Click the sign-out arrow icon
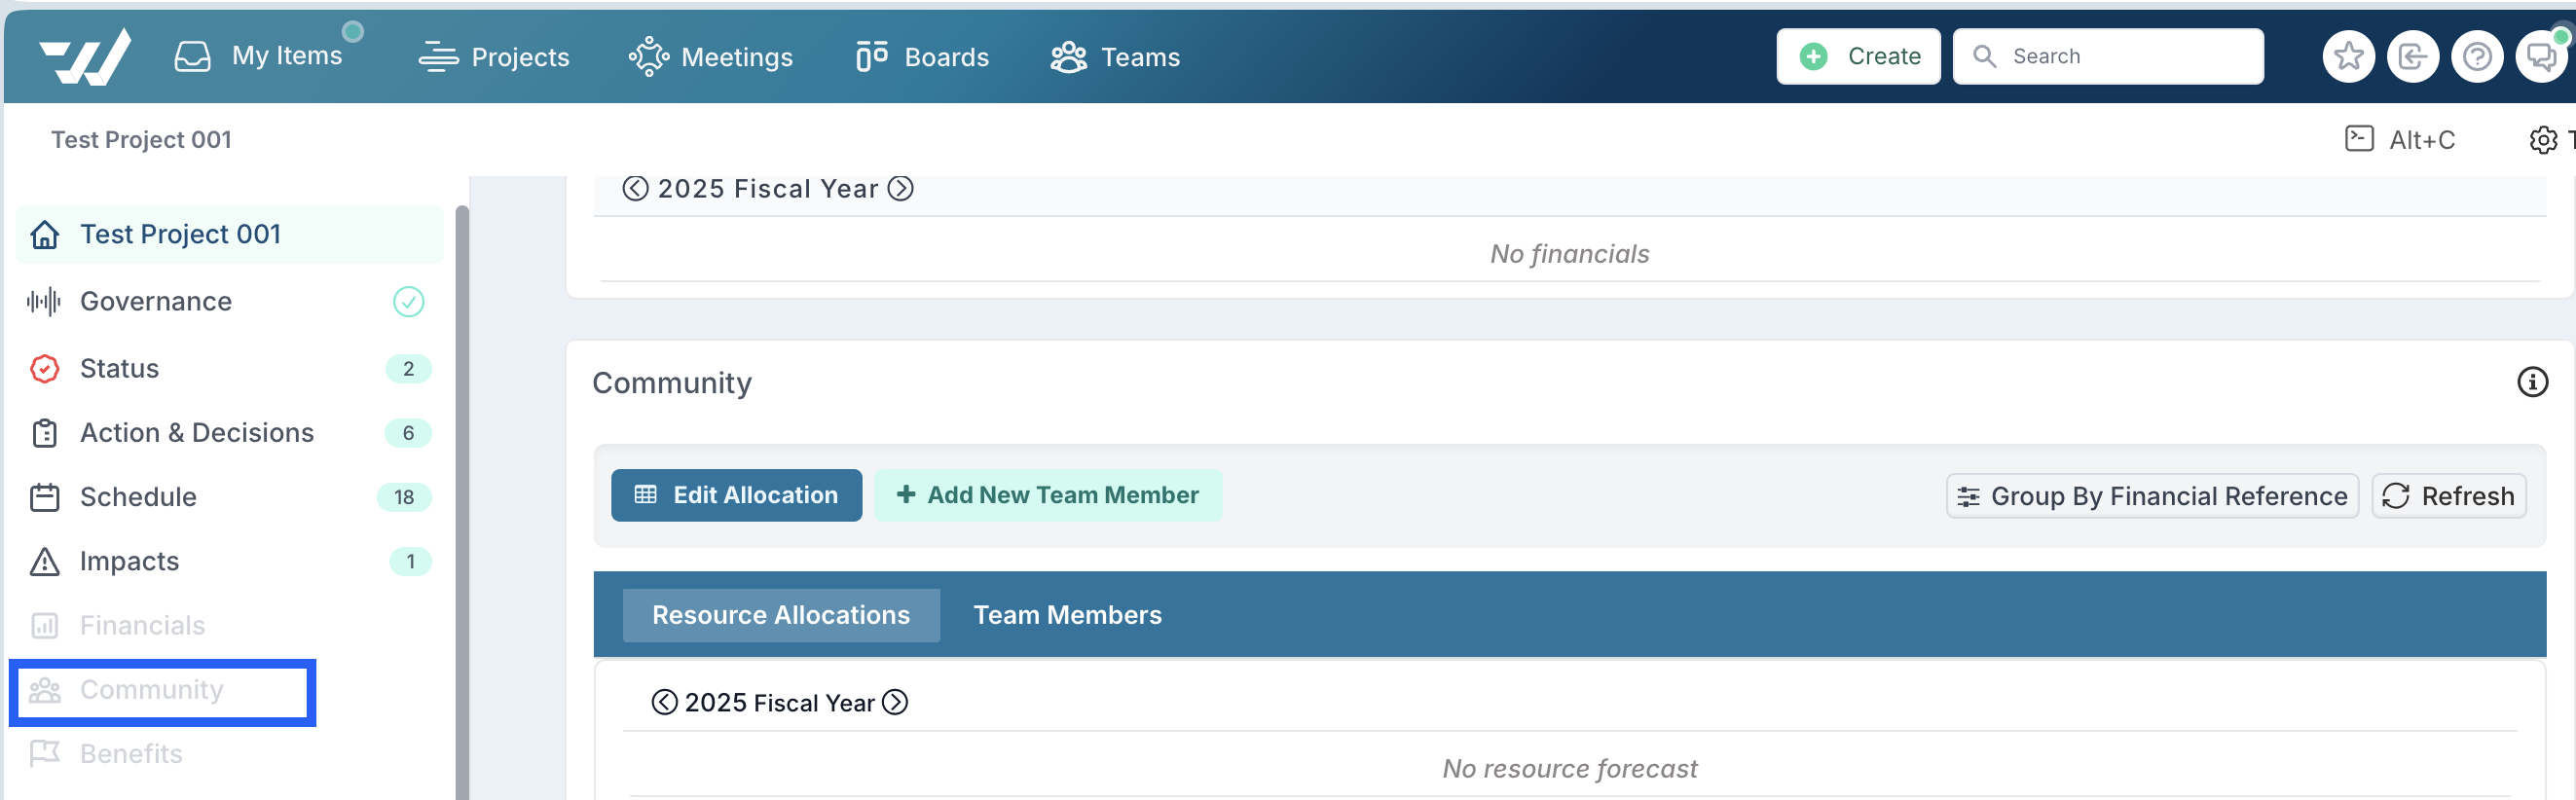Screen dimensions: 2576x800 [2412, 57]
